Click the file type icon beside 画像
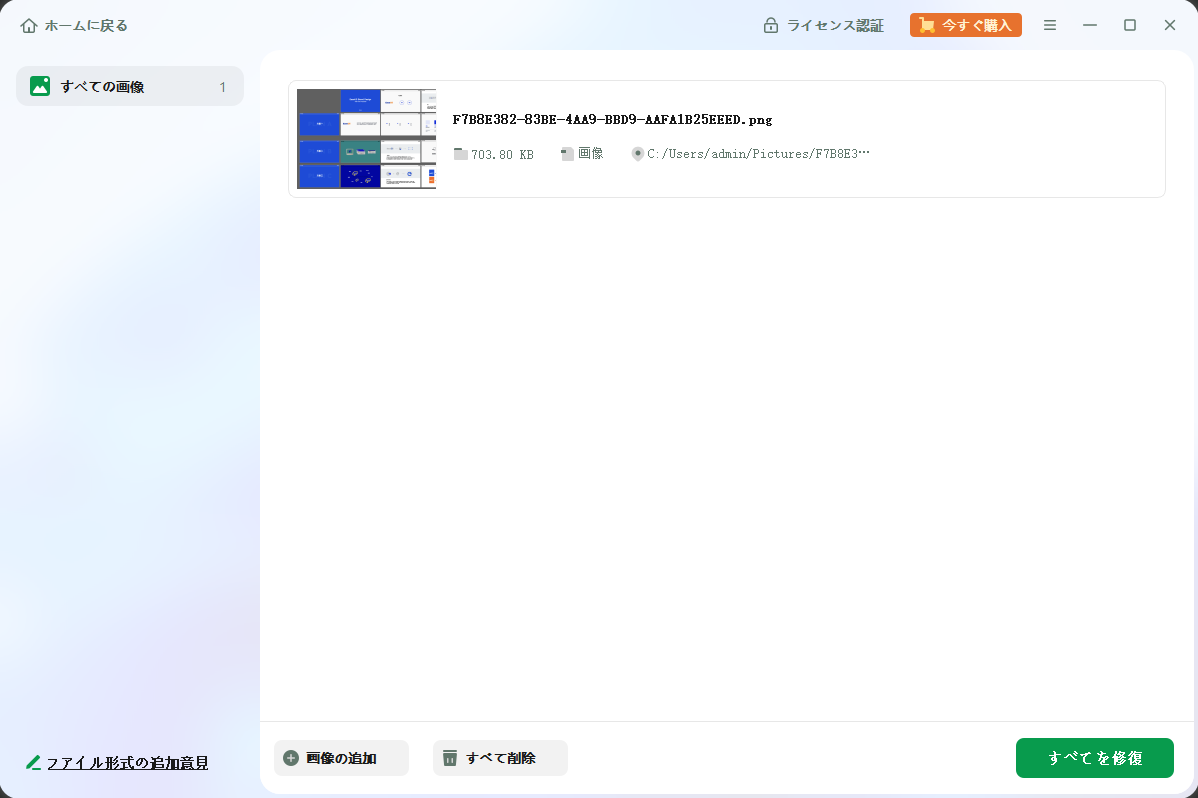Image resolution: width=1198 pixels, height=798 pixels. click(567, 154)
